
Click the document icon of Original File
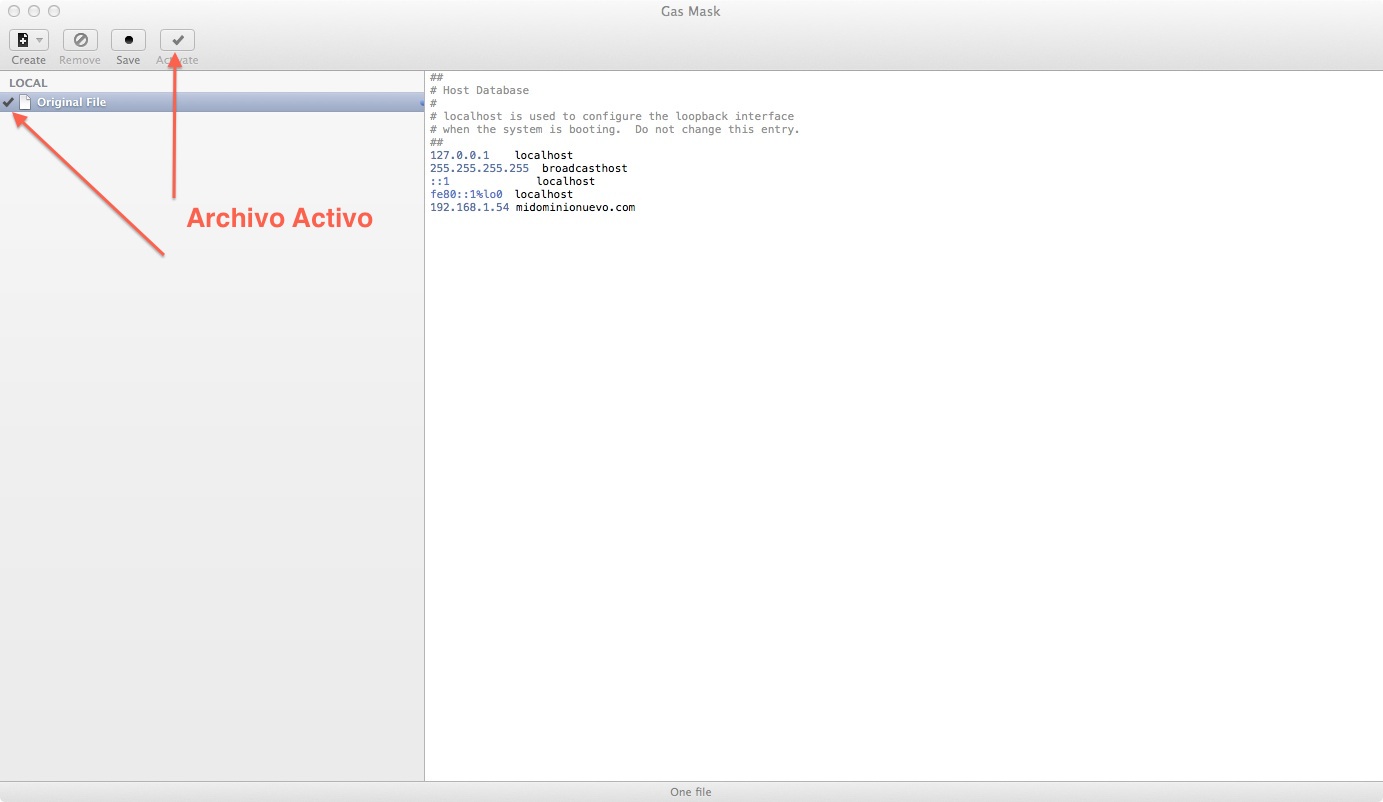(x=25, y=102)
